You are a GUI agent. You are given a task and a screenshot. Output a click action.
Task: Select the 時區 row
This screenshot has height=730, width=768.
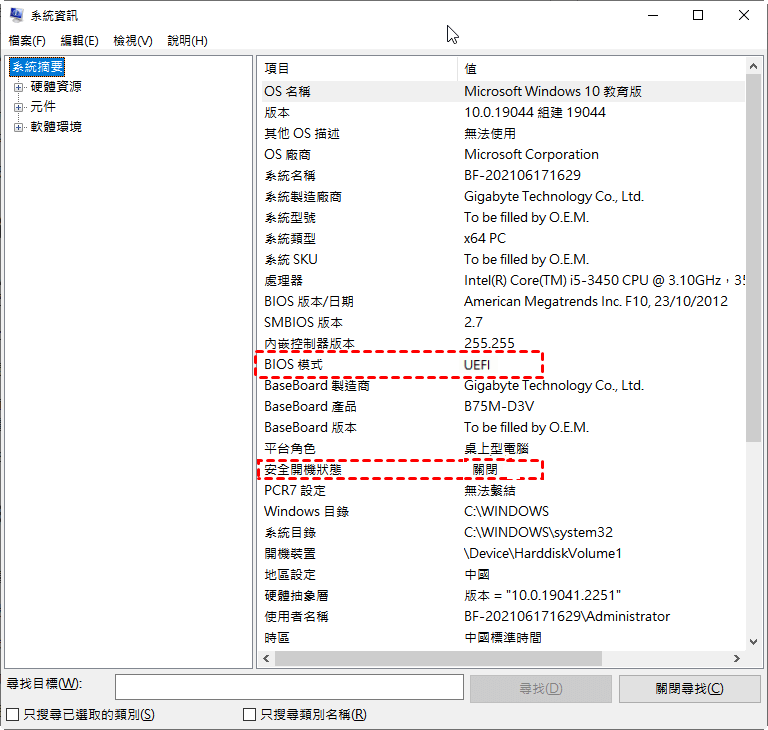[503, 637]
